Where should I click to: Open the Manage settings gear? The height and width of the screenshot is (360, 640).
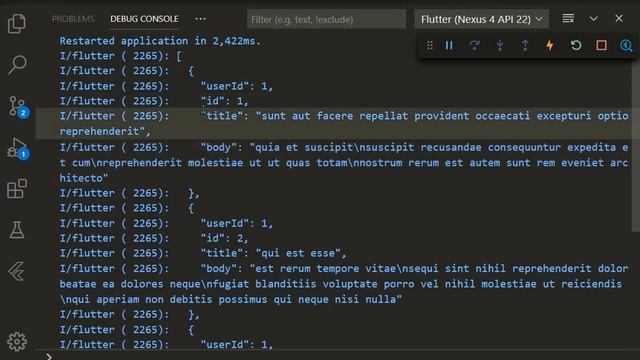tap(17, 341)
